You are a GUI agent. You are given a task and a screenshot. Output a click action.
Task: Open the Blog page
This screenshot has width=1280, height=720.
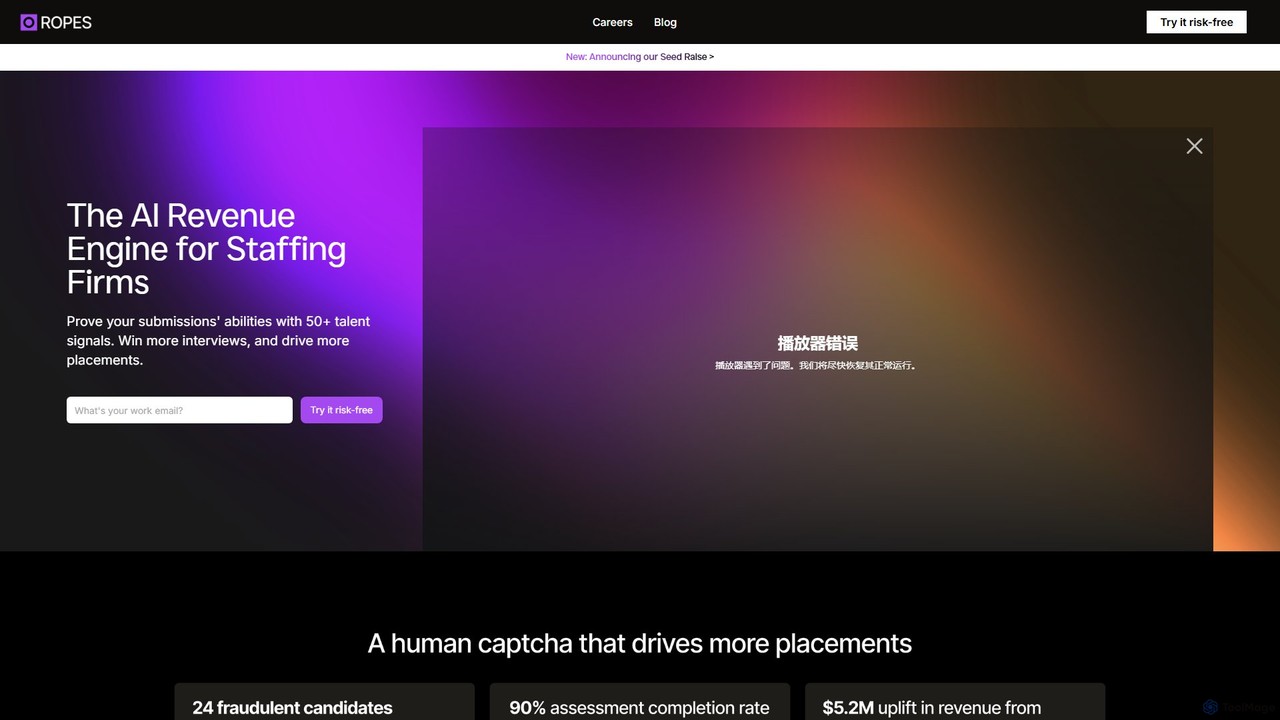click(665, 22)
